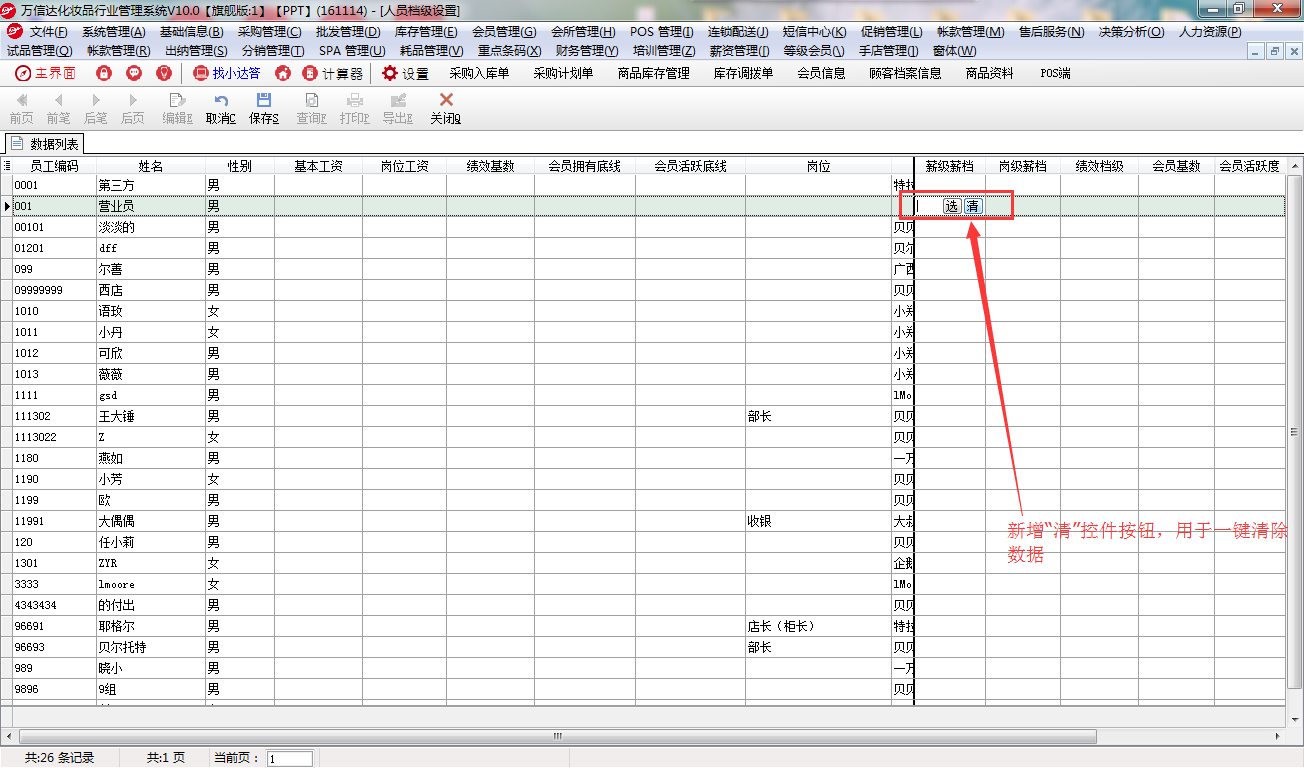The width and height of the screenshot is (1304, 768).
Task: Click 保存 save disk icon
Action: pyautogui.click(x=264, y=109)
